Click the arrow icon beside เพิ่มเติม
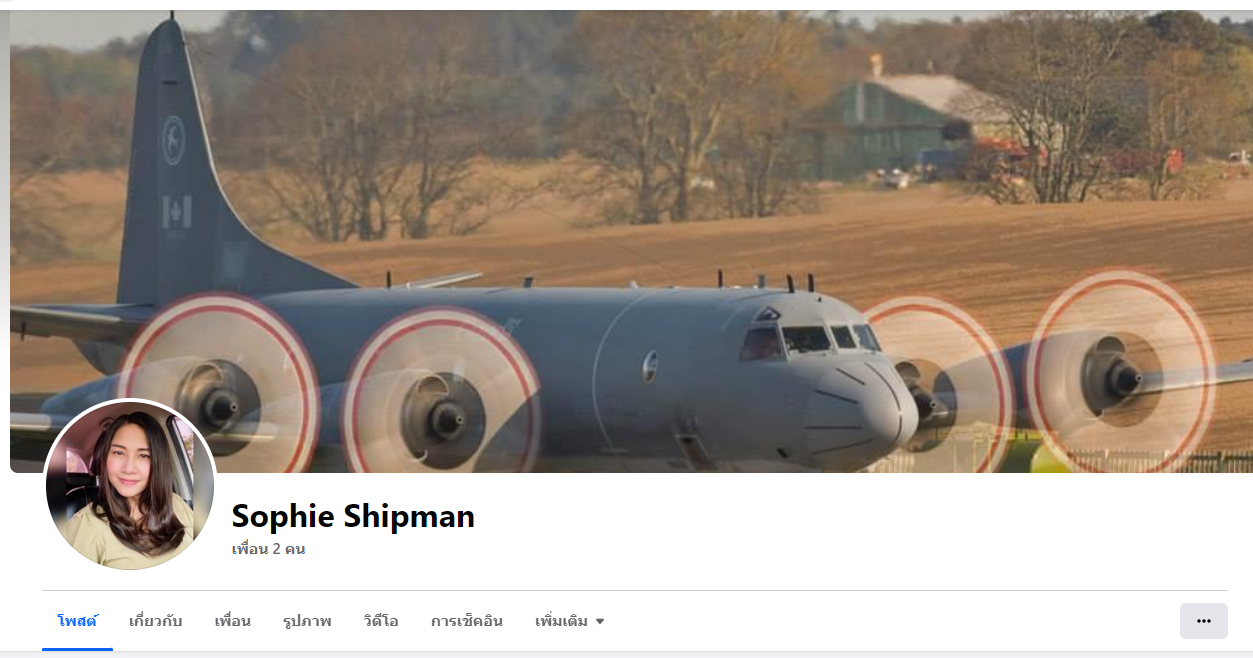This screenshot has height=658, width=1253. (600, 622)
